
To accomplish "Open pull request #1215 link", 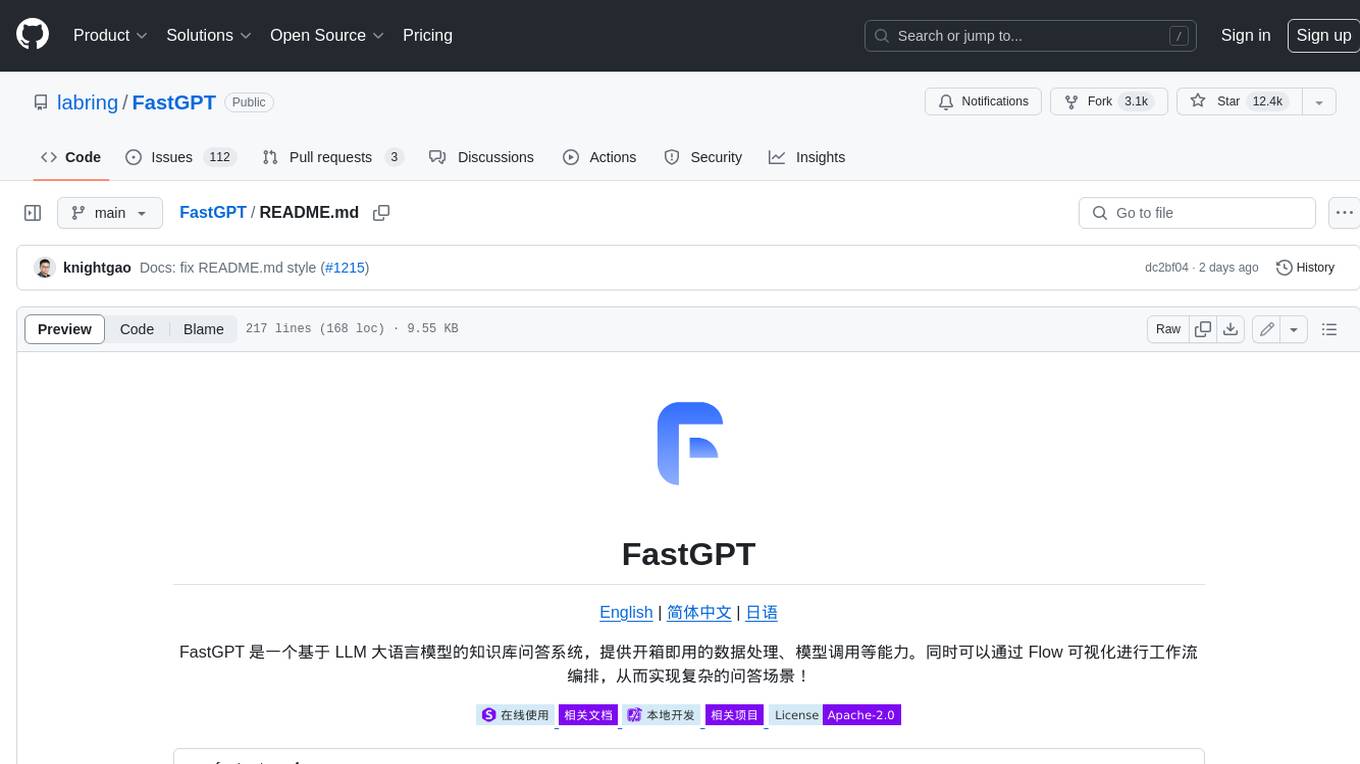I will click(x=345, y=268).
